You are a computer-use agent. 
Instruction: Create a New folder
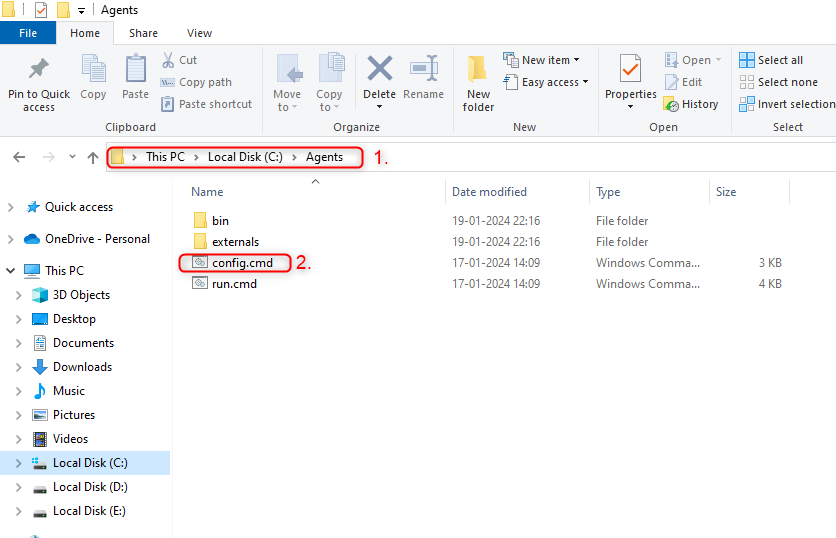[478, 84]
